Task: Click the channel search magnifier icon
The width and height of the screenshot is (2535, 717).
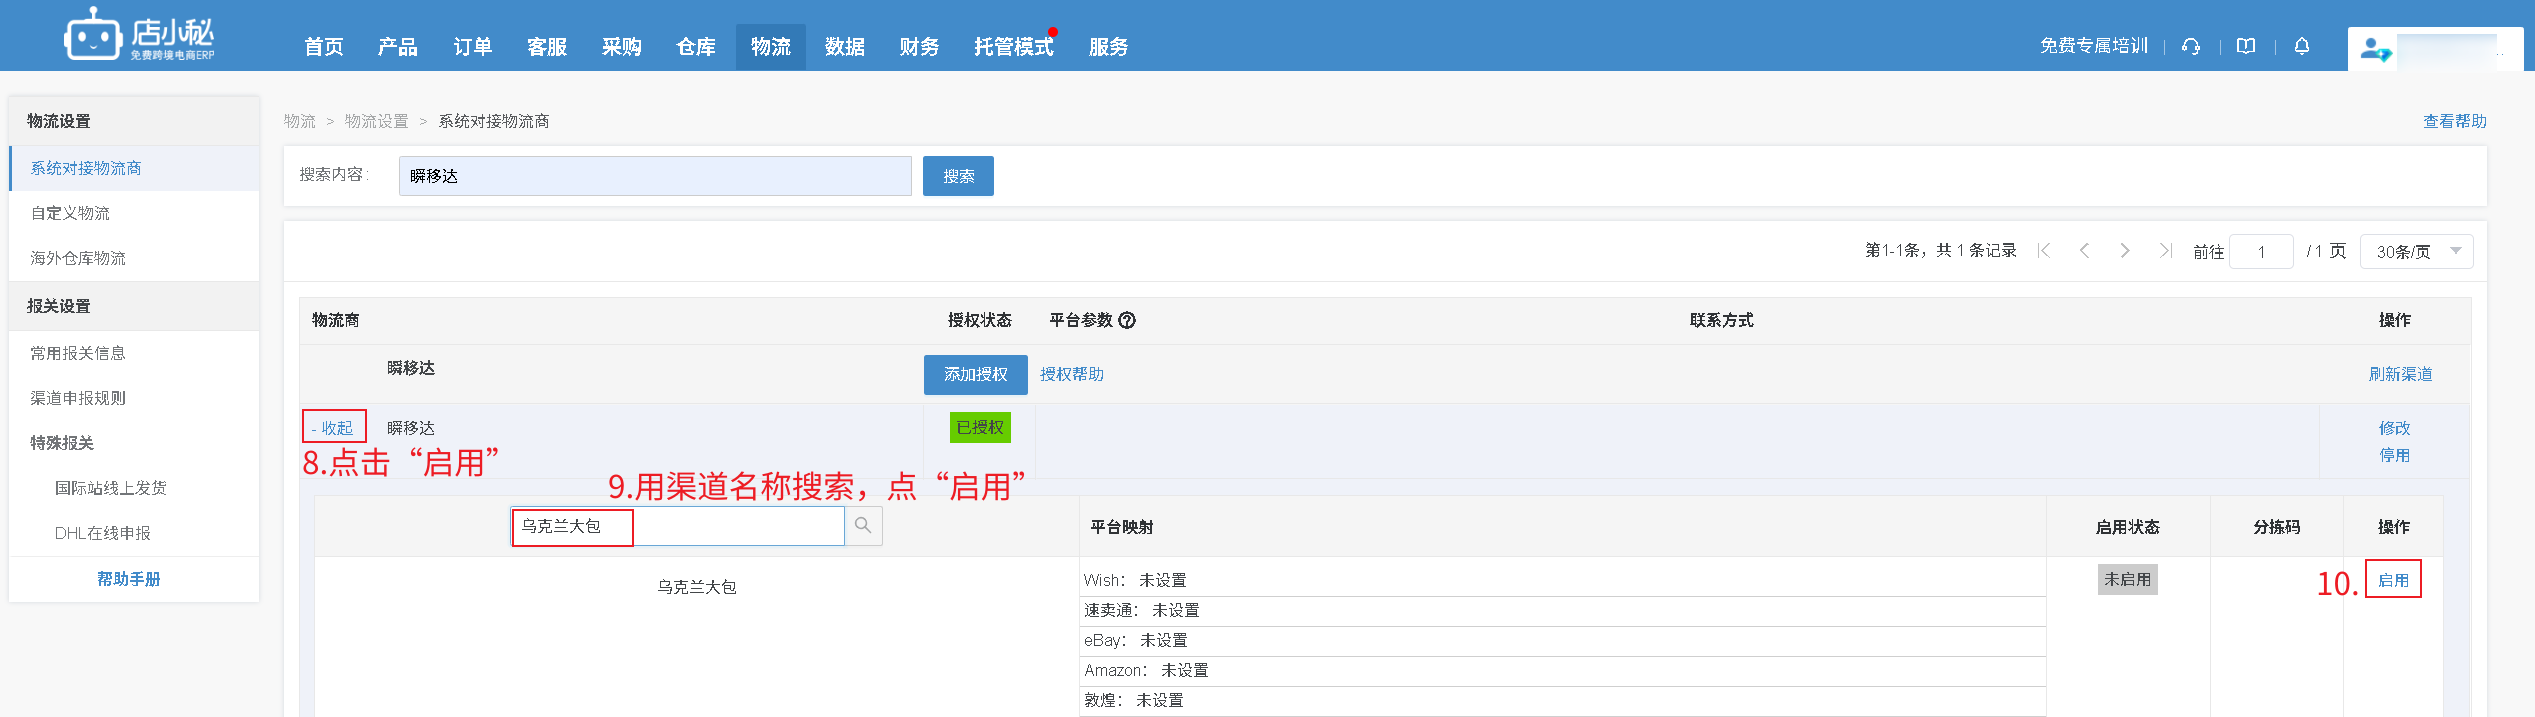Action: click(x=863, y=526)
